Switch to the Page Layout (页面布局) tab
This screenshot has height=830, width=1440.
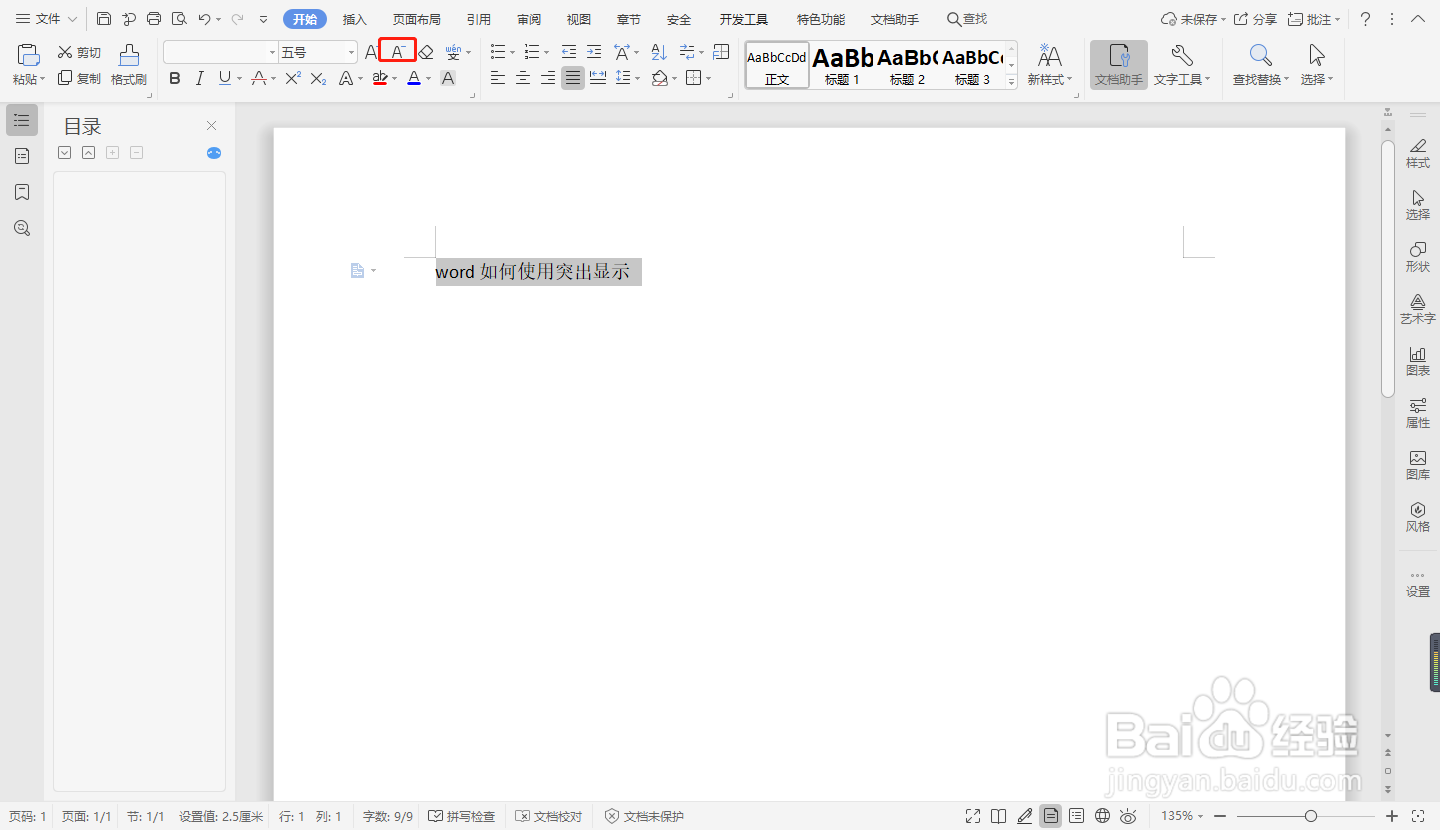coord(416,19)
